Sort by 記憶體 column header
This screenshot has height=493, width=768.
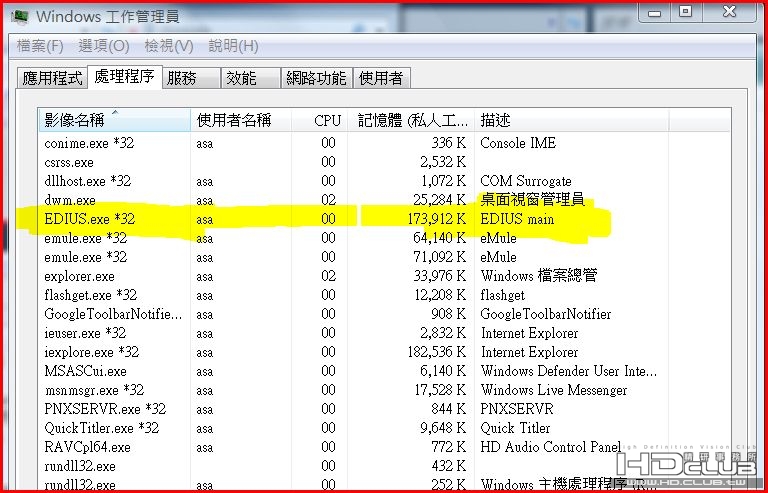pyautogui.click(x=411, y=120)
